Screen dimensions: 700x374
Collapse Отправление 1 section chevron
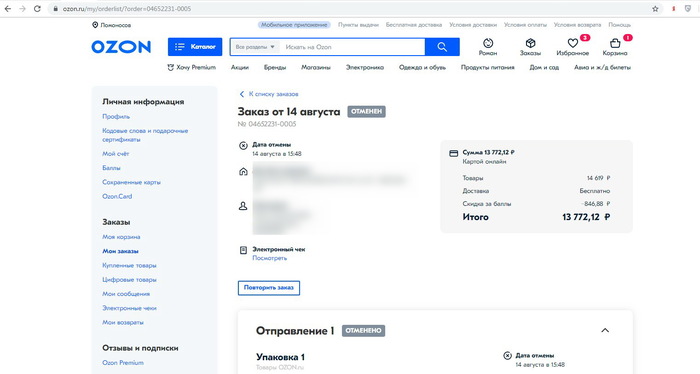click(x=605, y=330)
